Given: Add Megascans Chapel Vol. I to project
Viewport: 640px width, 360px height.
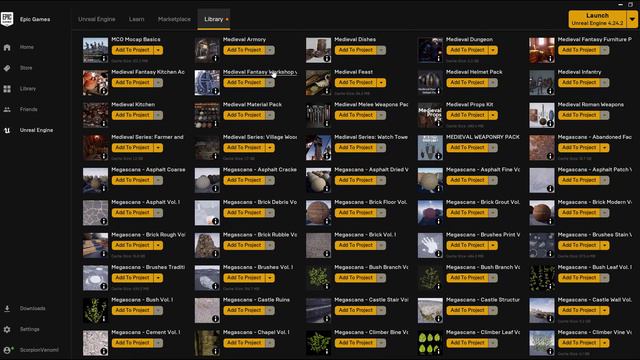Looking at the screenshot, I should click(x=244, y=343).
